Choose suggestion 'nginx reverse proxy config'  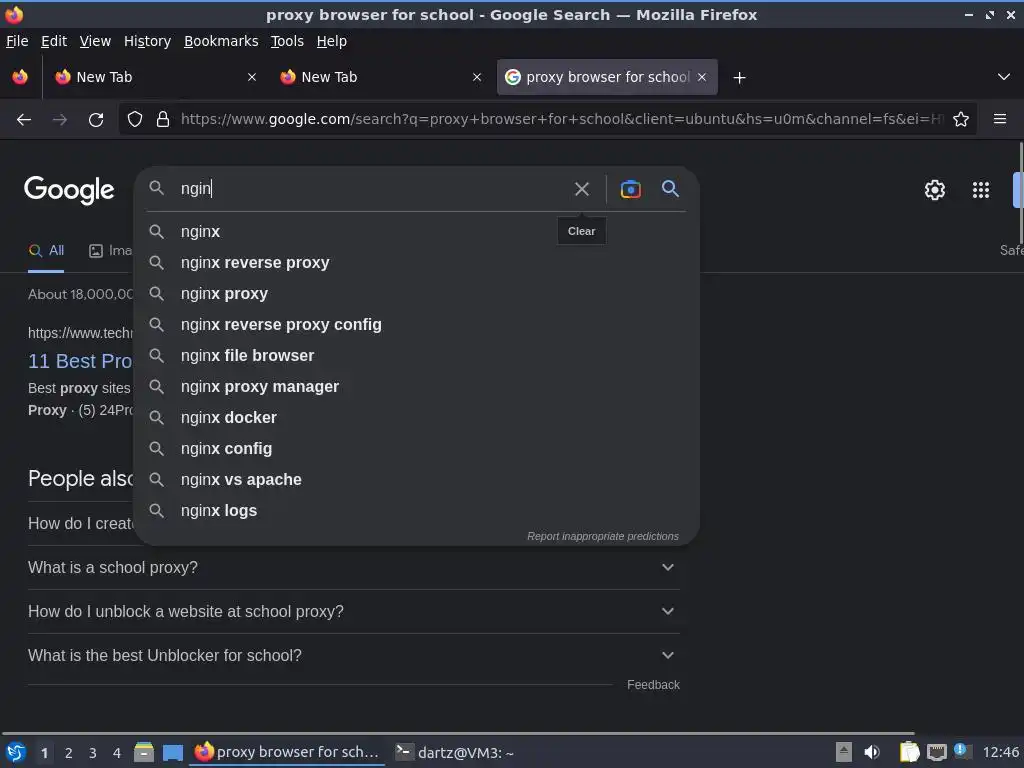click(x=416, y=325)
